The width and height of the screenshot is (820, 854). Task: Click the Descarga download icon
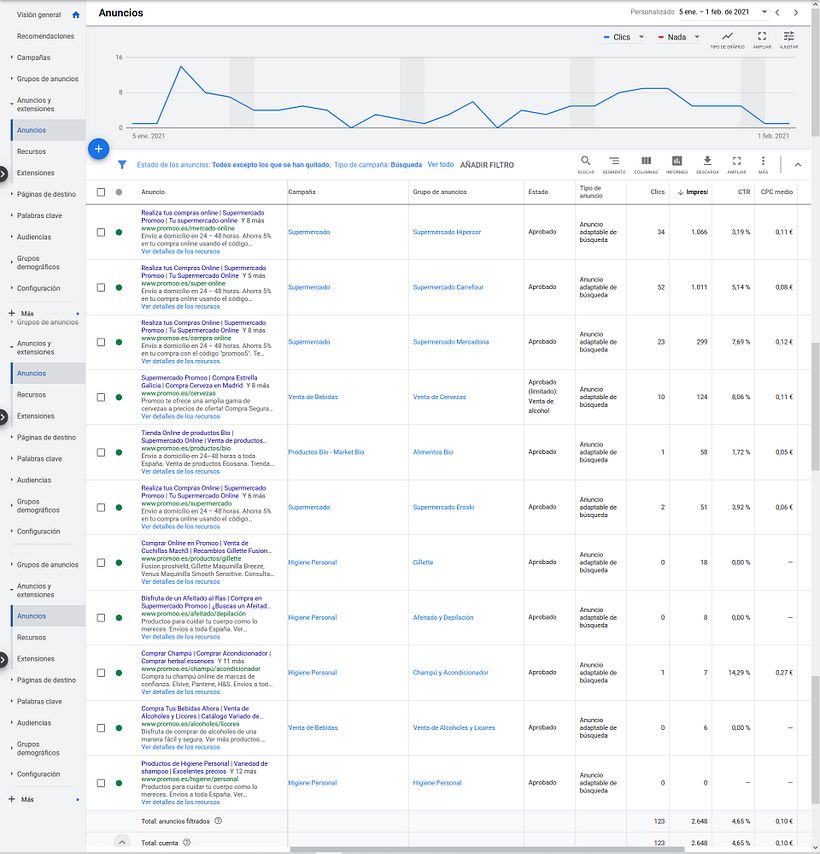[707, 161]
